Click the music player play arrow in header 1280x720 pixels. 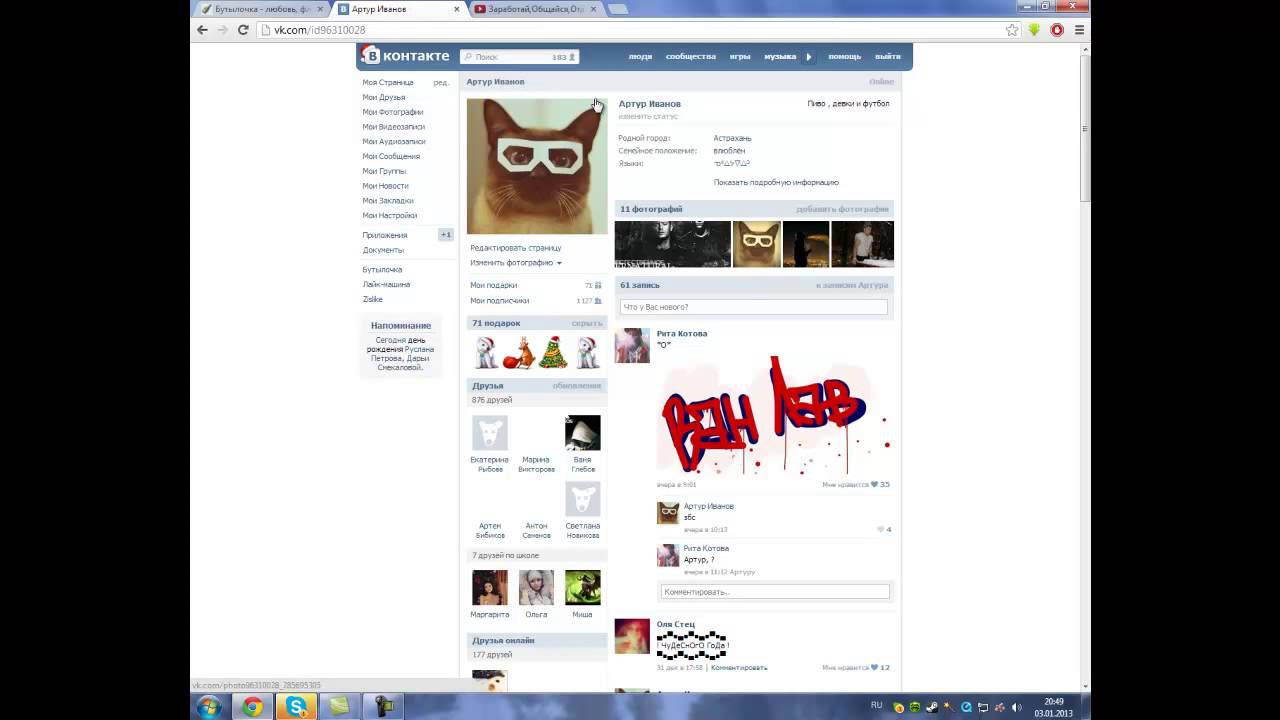[x=809, y=56]
